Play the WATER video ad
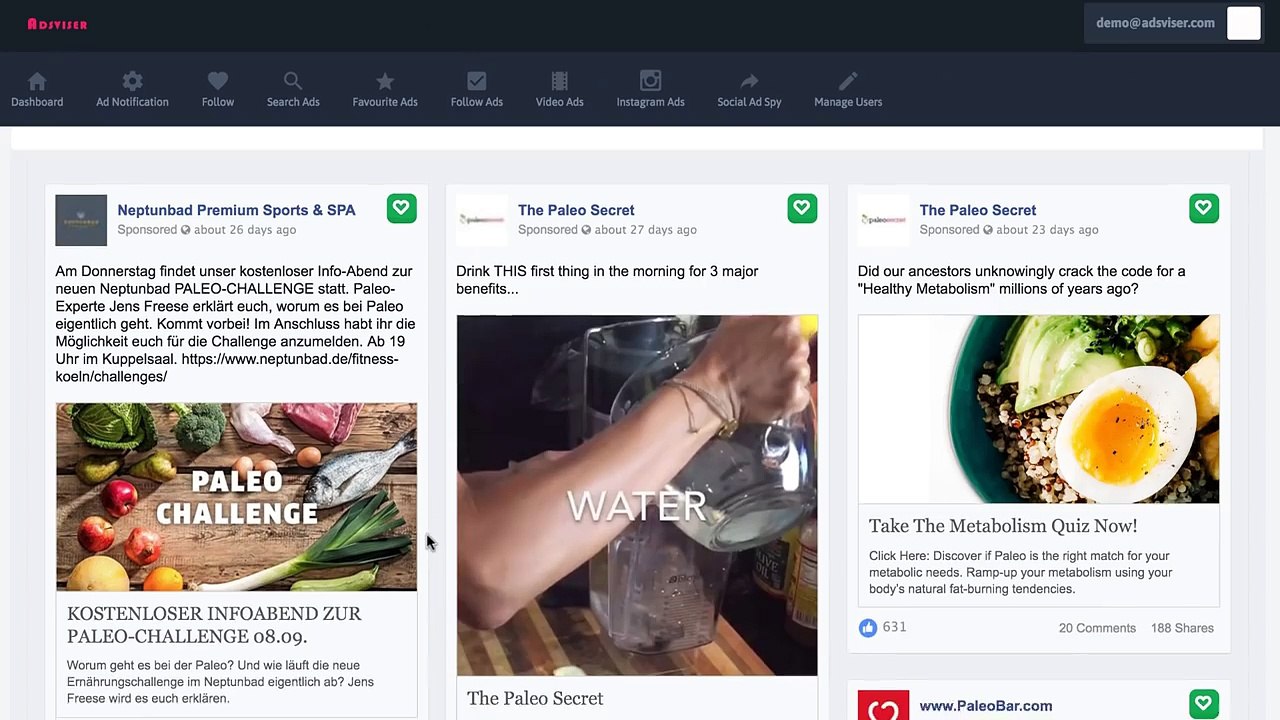The height and width of the screenshot is (720, 1280). coord(637,496)
